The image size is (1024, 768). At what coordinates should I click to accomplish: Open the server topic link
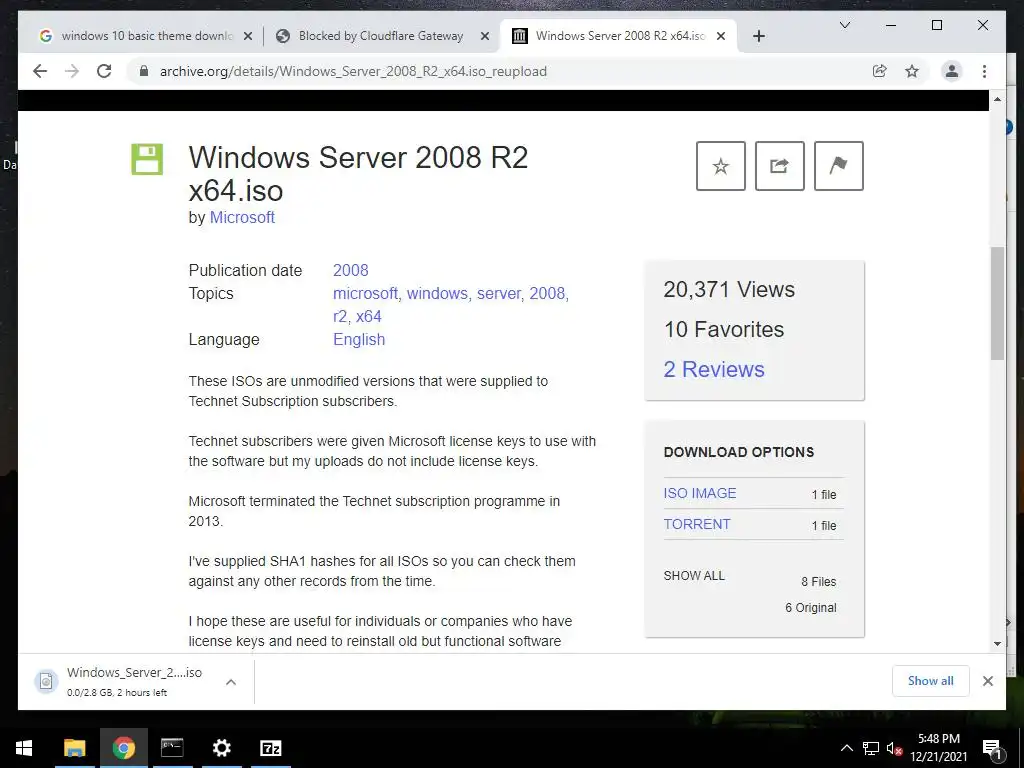coord(499,293)
